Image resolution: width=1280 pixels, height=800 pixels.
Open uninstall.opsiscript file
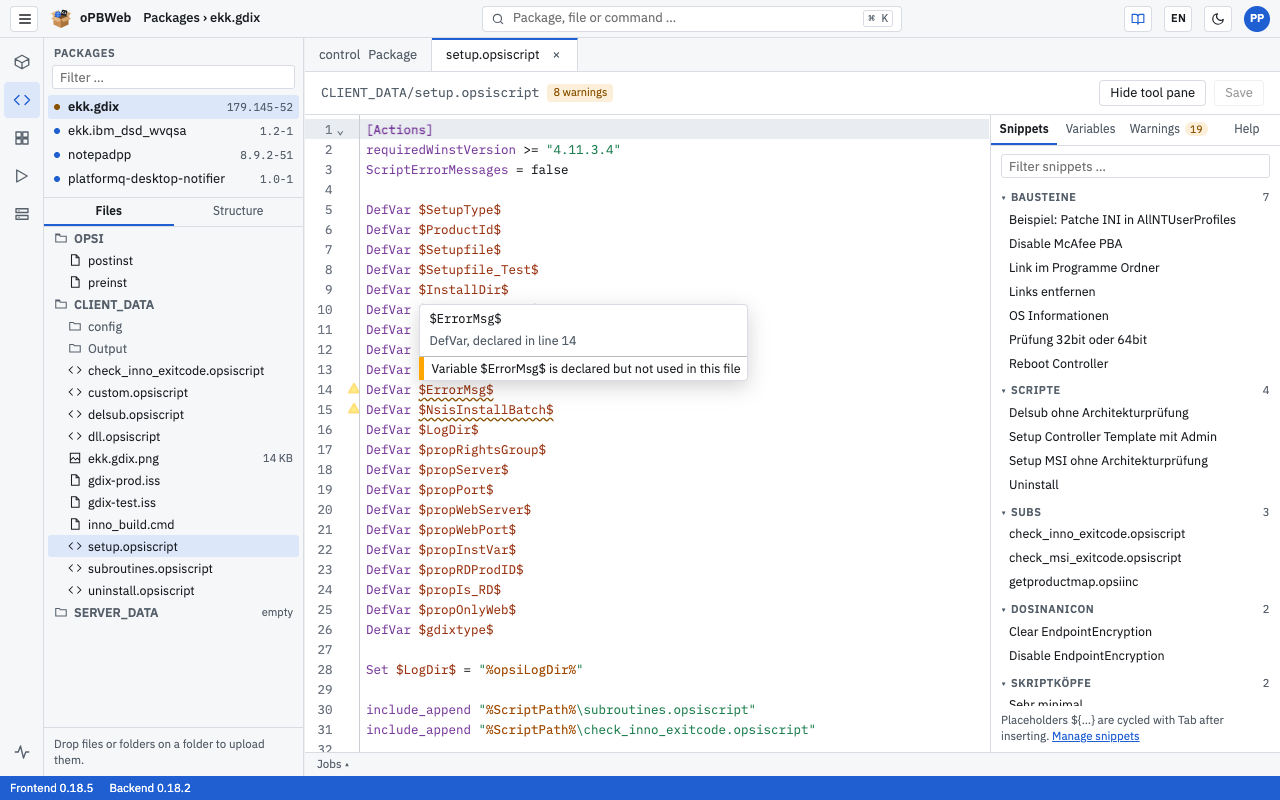coord(173,591)
